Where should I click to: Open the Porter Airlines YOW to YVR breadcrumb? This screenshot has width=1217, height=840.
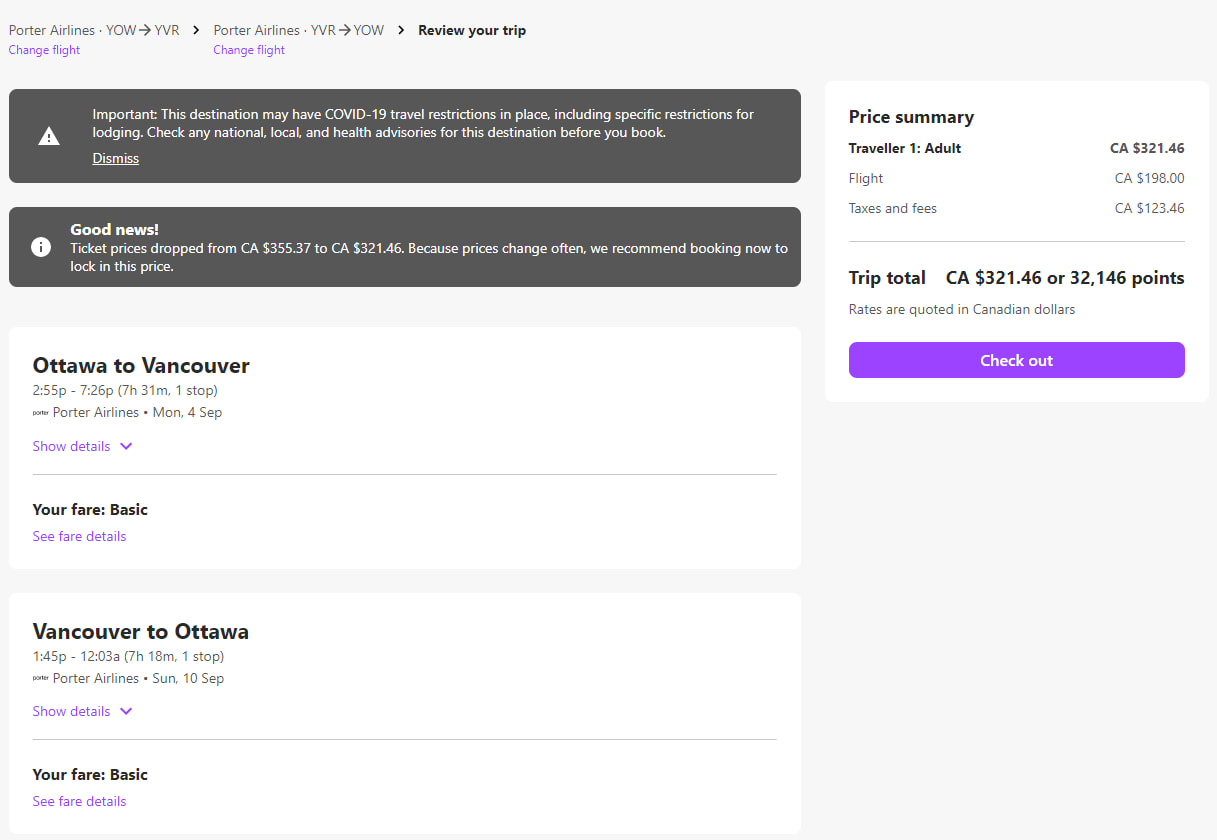[94, 30]
